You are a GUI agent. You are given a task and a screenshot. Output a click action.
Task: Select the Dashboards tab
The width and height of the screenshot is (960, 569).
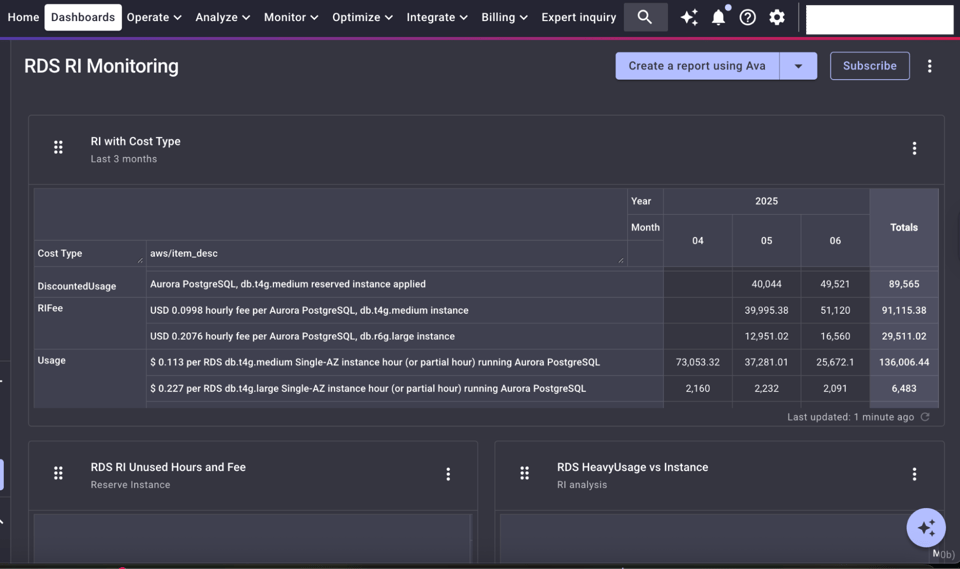(x=83, y=17)
